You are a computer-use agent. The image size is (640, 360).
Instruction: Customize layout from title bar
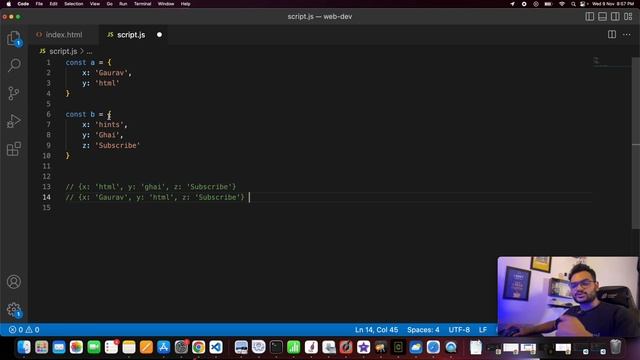628,16
